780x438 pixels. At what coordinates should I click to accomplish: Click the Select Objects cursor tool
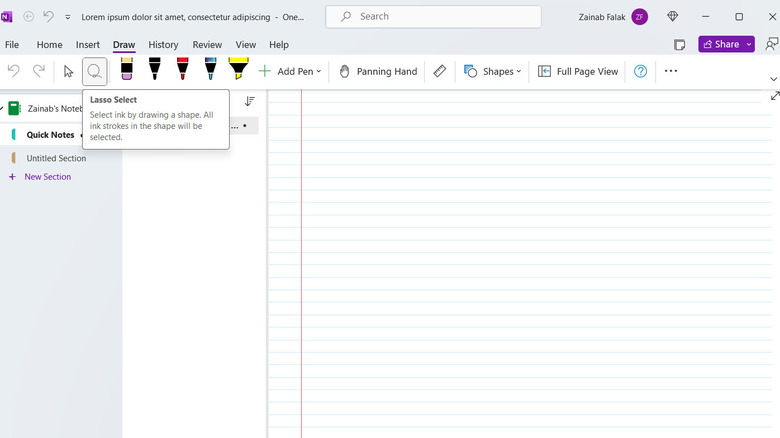(x=68, y=71)
